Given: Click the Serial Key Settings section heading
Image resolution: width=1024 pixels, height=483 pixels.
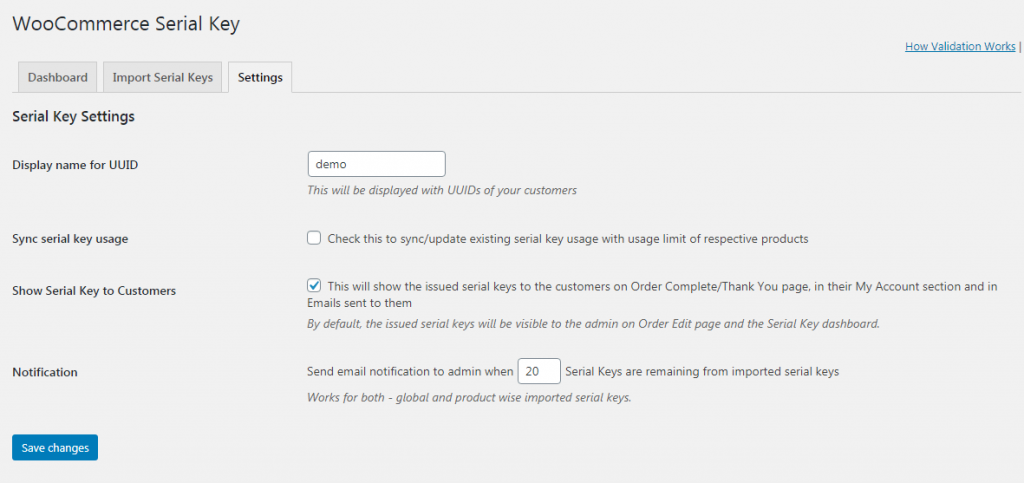Looking at the screenshot, I should click(x=73, y=117).
